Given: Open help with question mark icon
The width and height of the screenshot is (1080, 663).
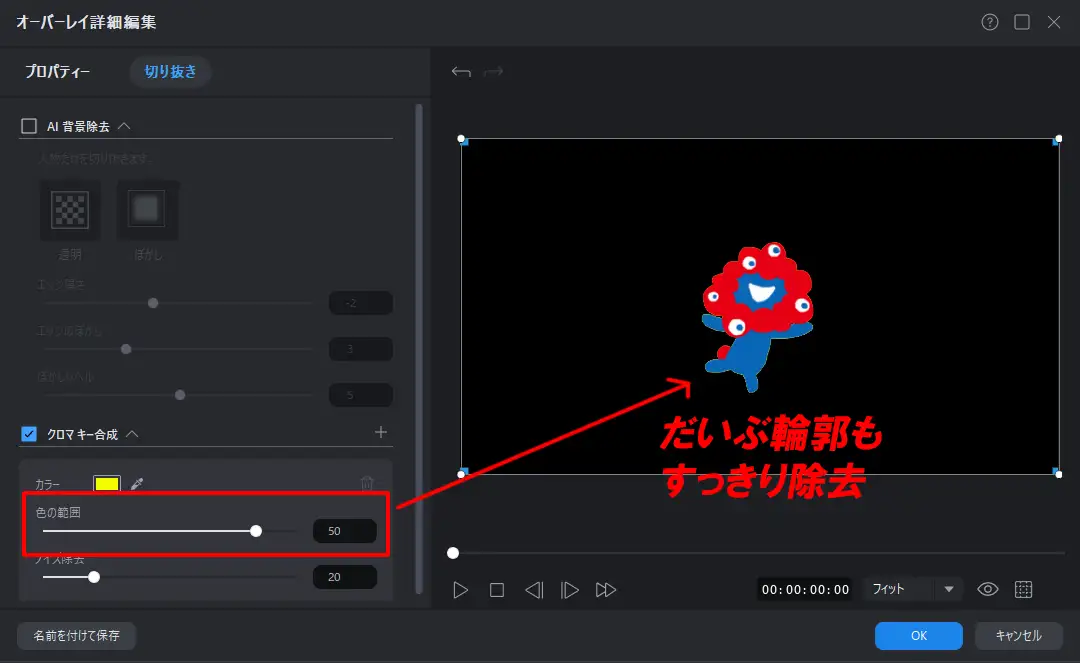Looking at the screenshot, I should (990, 22).
